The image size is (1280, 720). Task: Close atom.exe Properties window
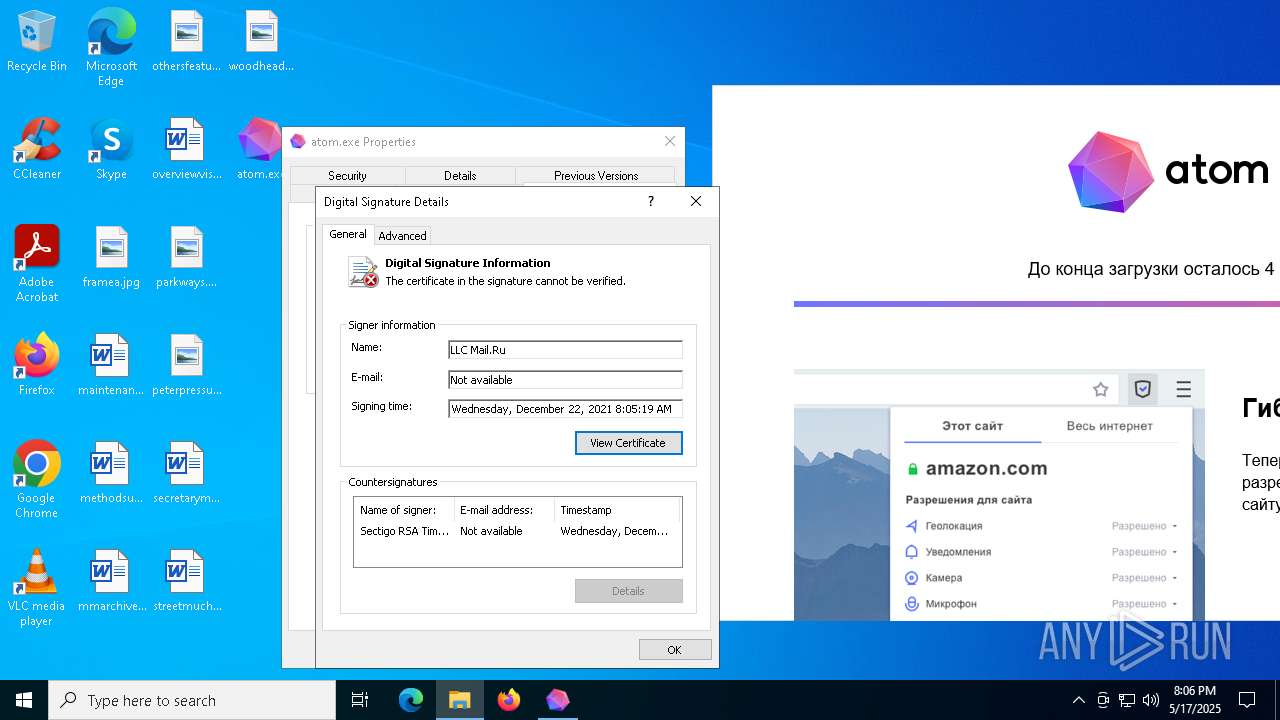point(670,141)
